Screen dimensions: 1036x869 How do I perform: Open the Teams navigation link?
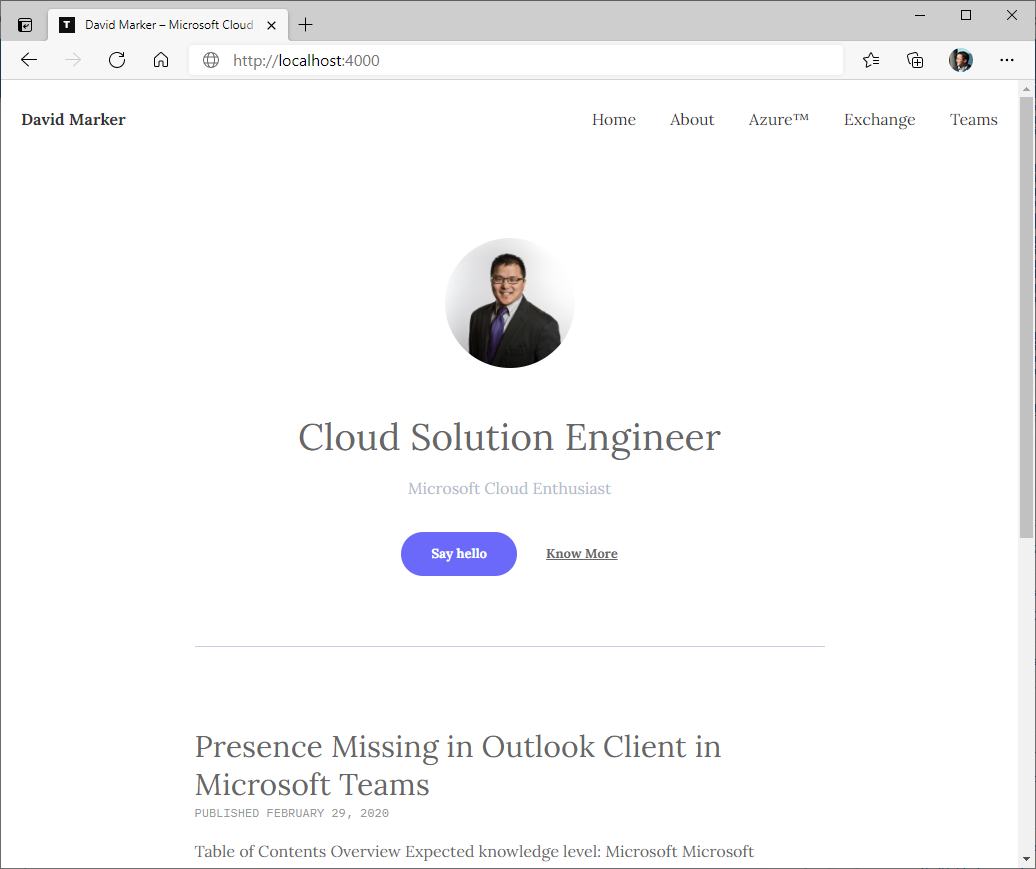pyautogui.click(x=974, y=120)
